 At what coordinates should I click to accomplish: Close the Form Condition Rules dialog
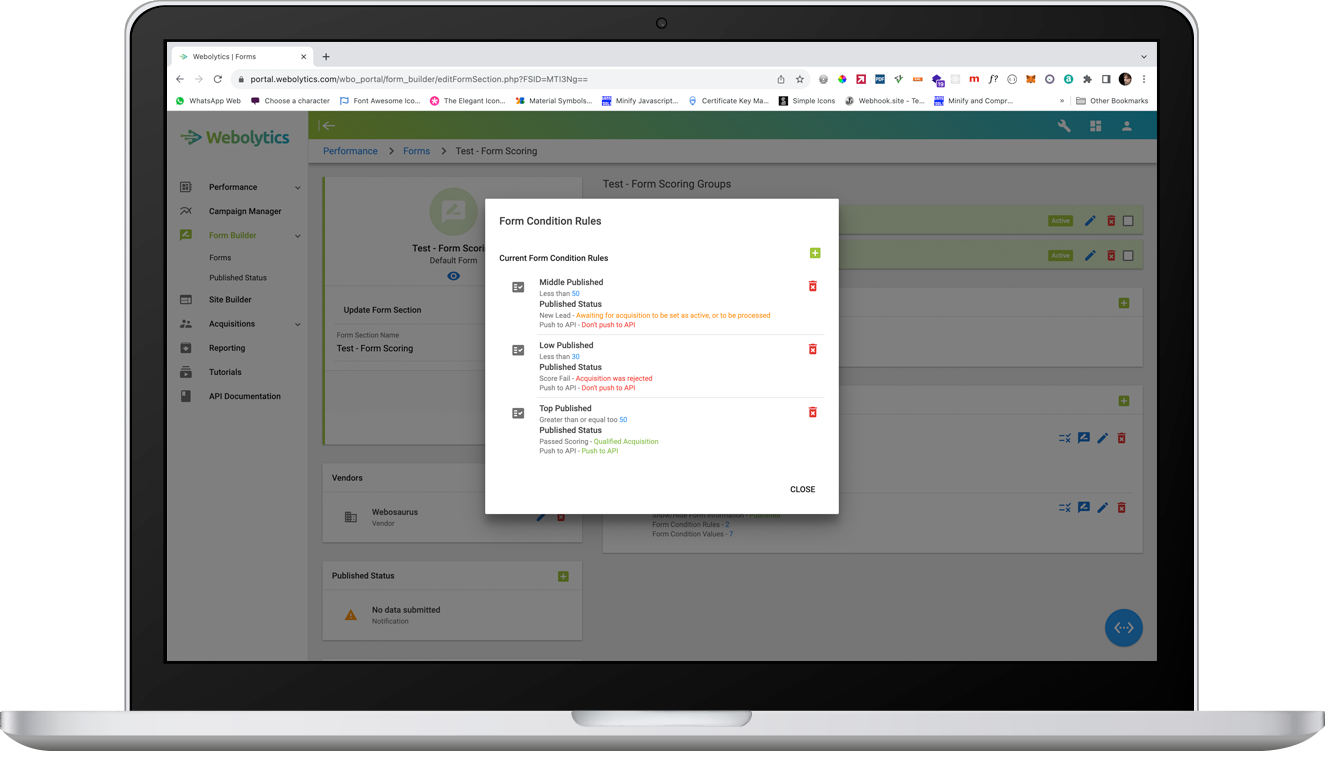(802, 490)
